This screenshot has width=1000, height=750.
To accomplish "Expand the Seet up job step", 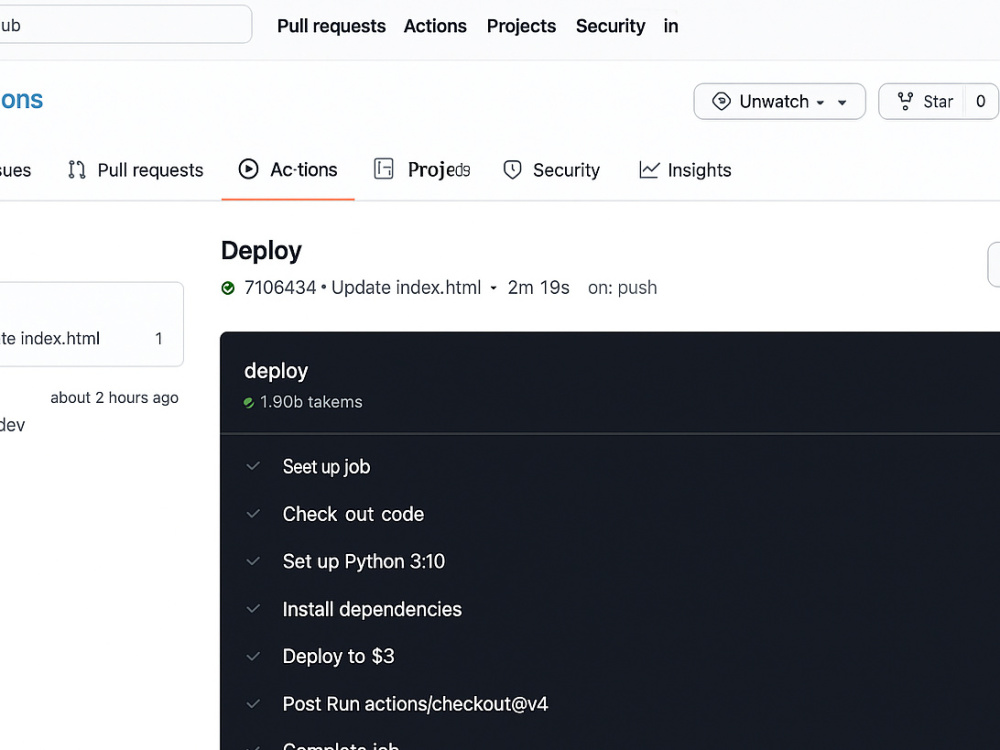I will pos(326,467).
